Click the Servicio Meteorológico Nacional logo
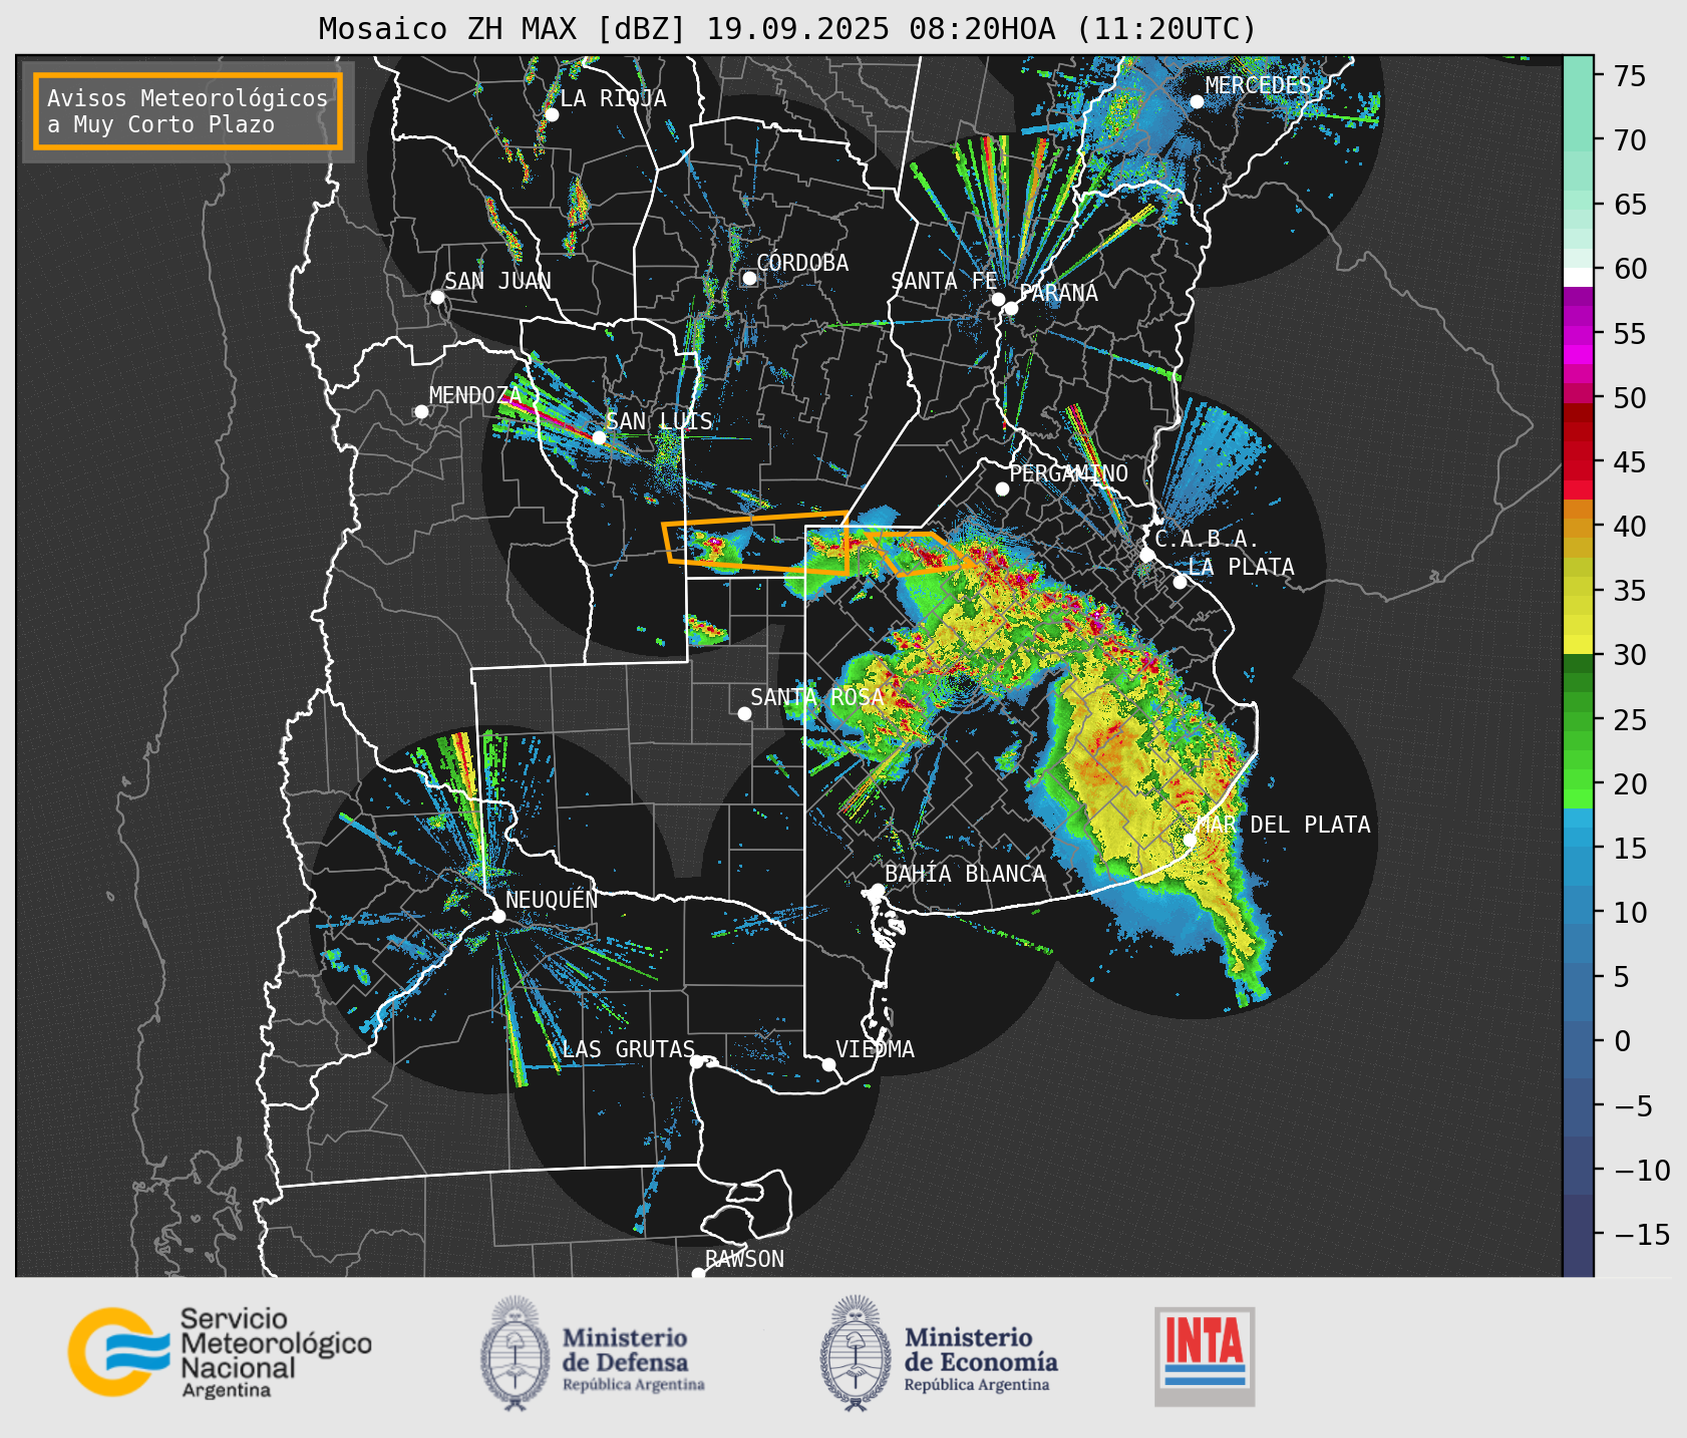Image resolution: width=1687 pixels, height=1438 pixels. tap(219, 1352)
